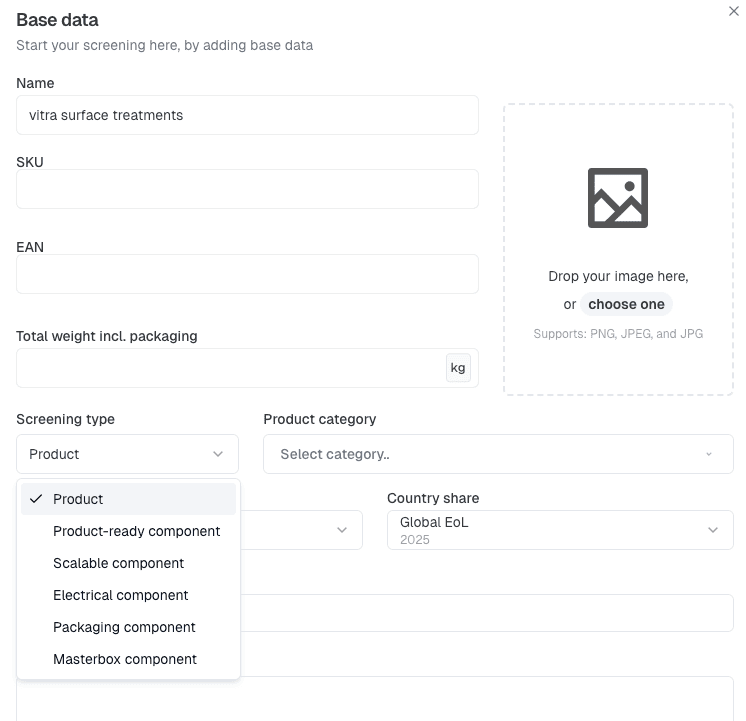Screen dimensions: 746x721
Task: Click the Country share chevron arrow
Action: tap(713, 530)
